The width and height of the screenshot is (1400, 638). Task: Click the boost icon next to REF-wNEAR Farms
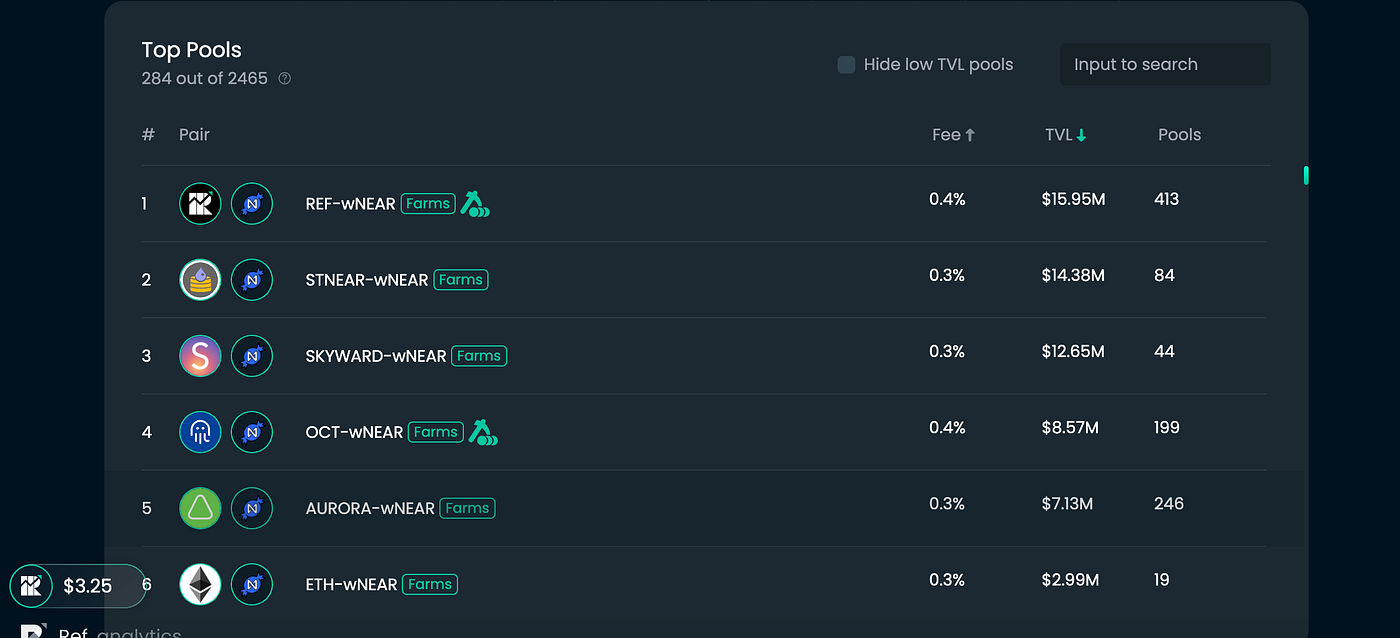[475, 204]
